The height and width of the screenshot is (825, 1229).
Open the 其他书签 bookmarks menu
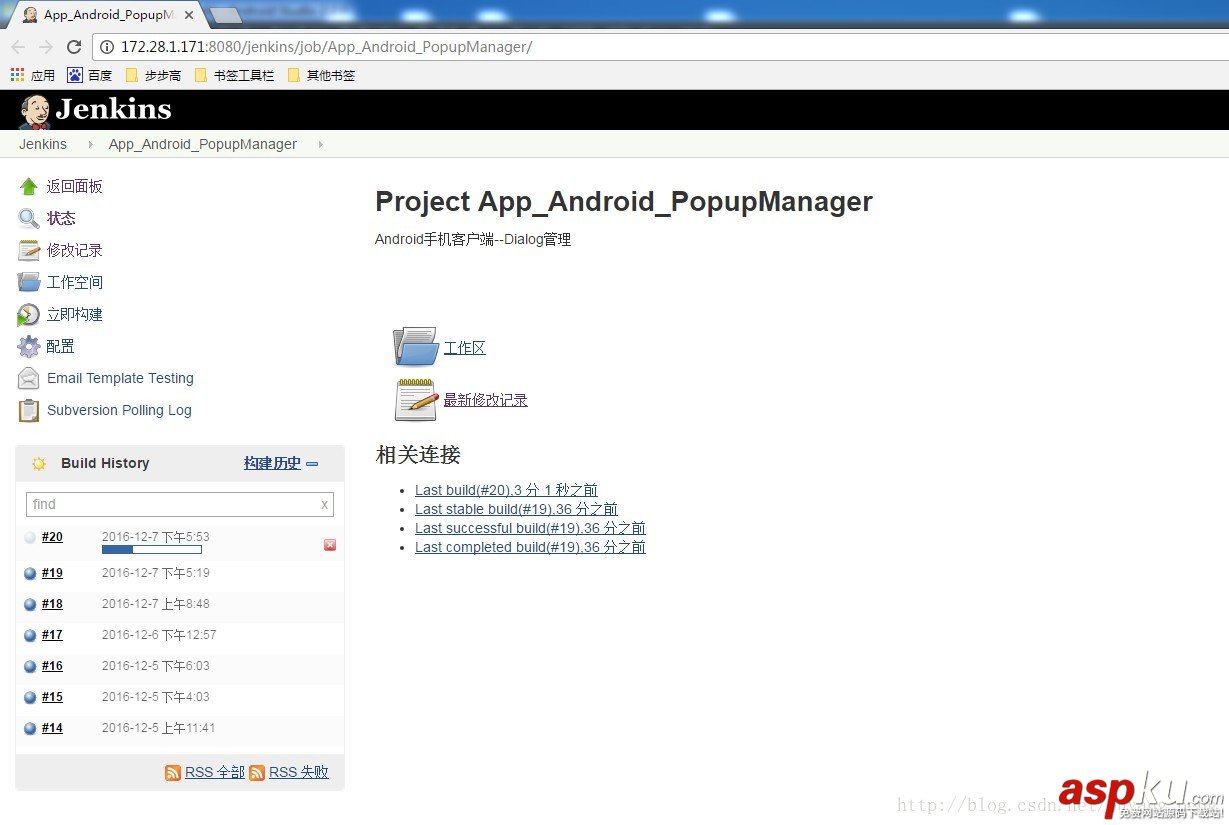point(320,74)
